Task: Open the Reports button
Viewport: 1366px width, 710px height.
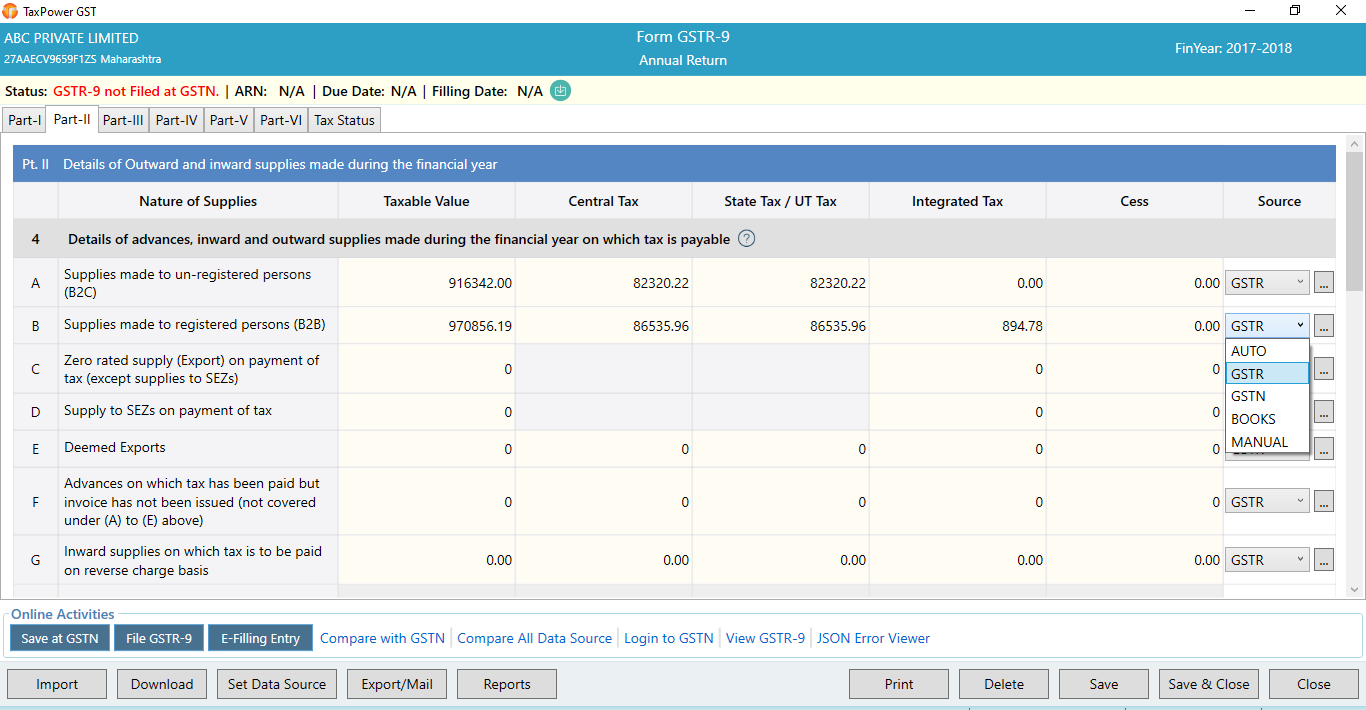Action: pos(507,684)
